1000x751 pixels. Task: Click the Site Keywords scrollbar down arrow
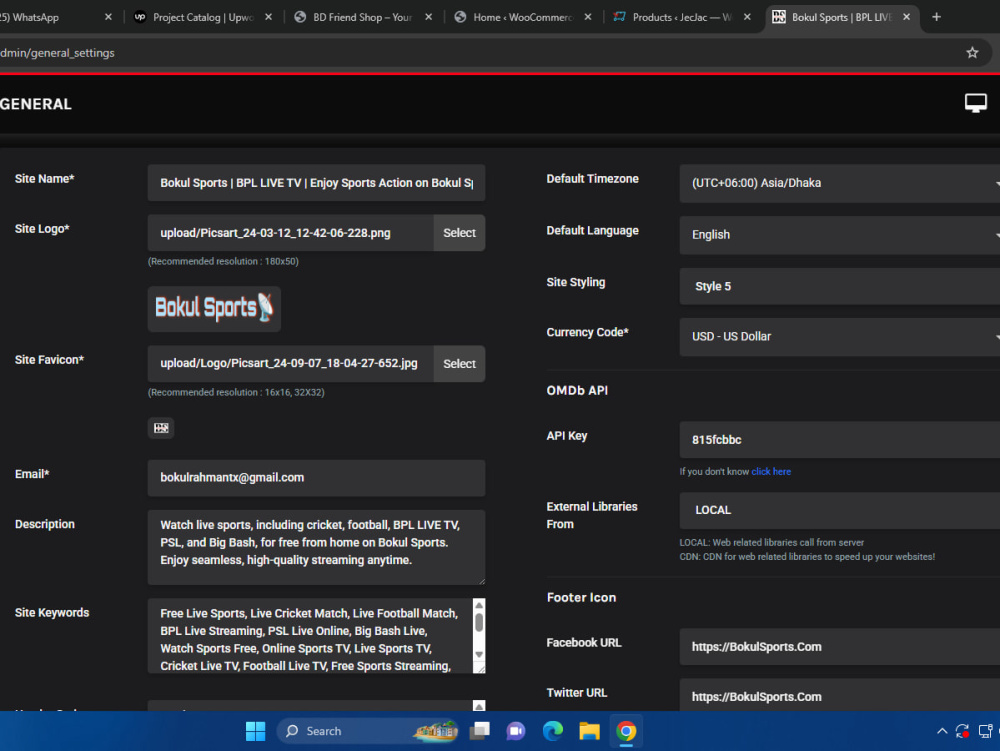click(x=479, y=655)
